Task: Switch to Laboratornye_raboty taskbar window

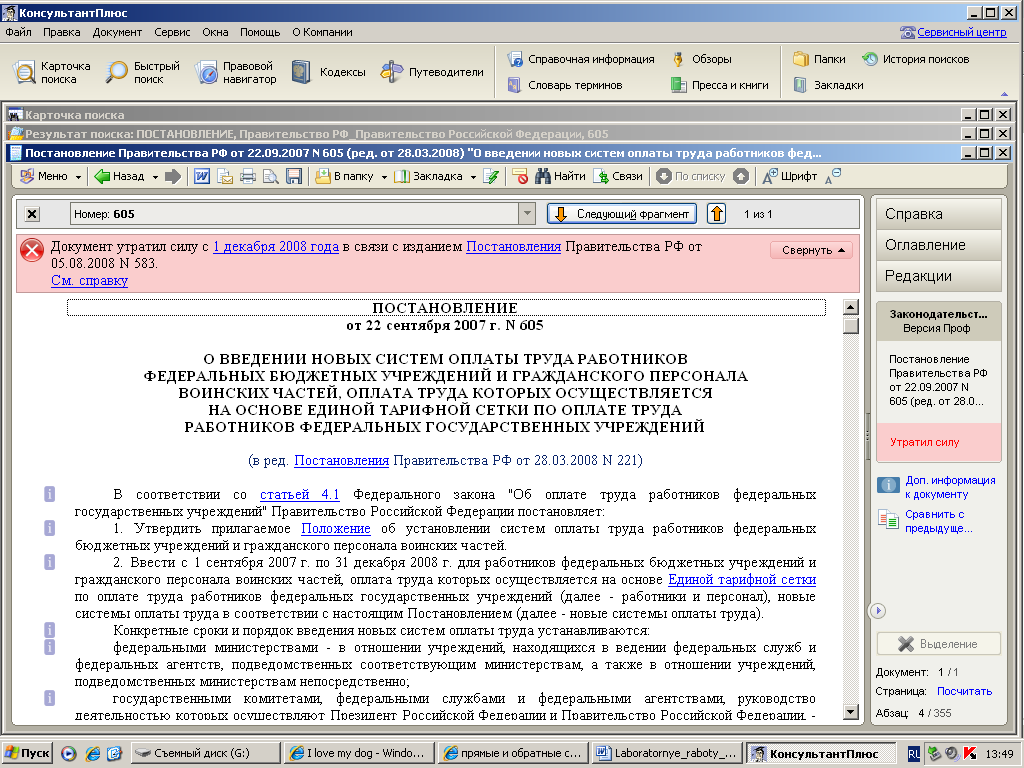Action: 667,753
